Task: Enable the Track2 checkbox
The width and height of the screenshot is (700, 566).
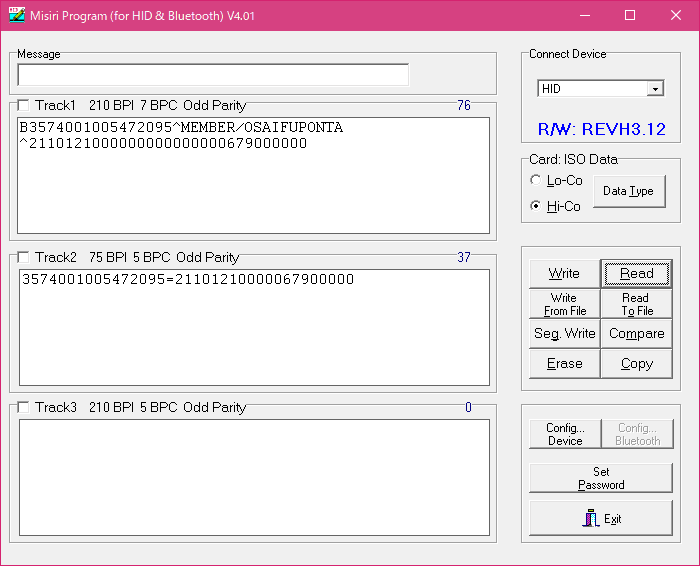Action: pos(24,258)
